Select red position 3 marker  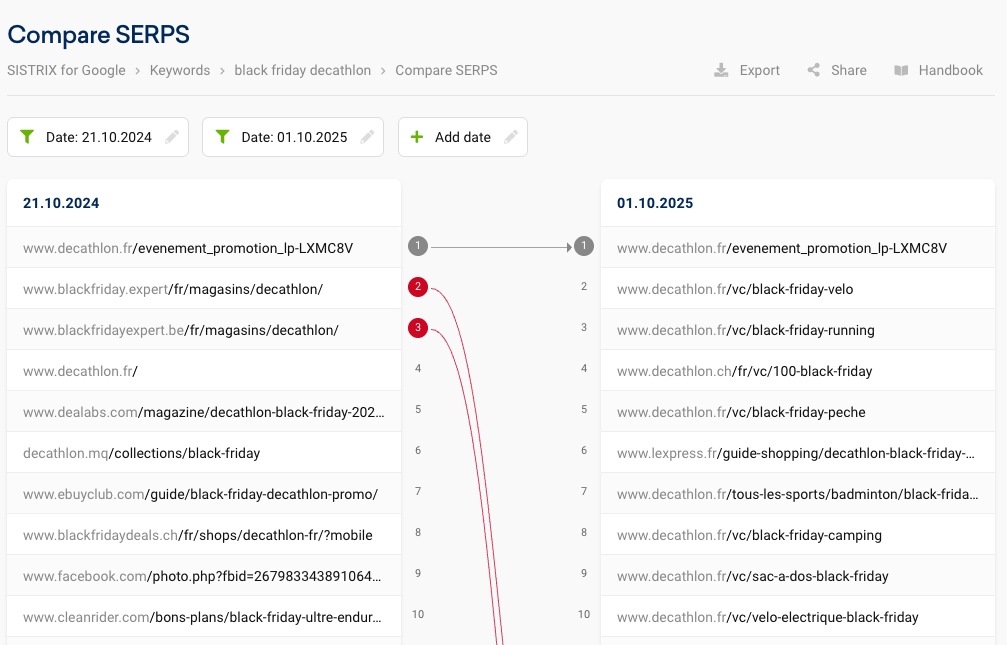[x=418, y=328]
